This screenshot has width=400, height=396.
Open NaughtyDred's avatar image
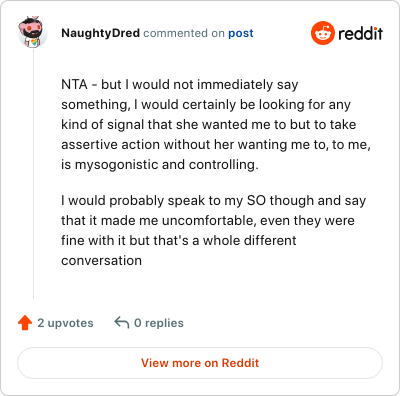tap(33, 32)
